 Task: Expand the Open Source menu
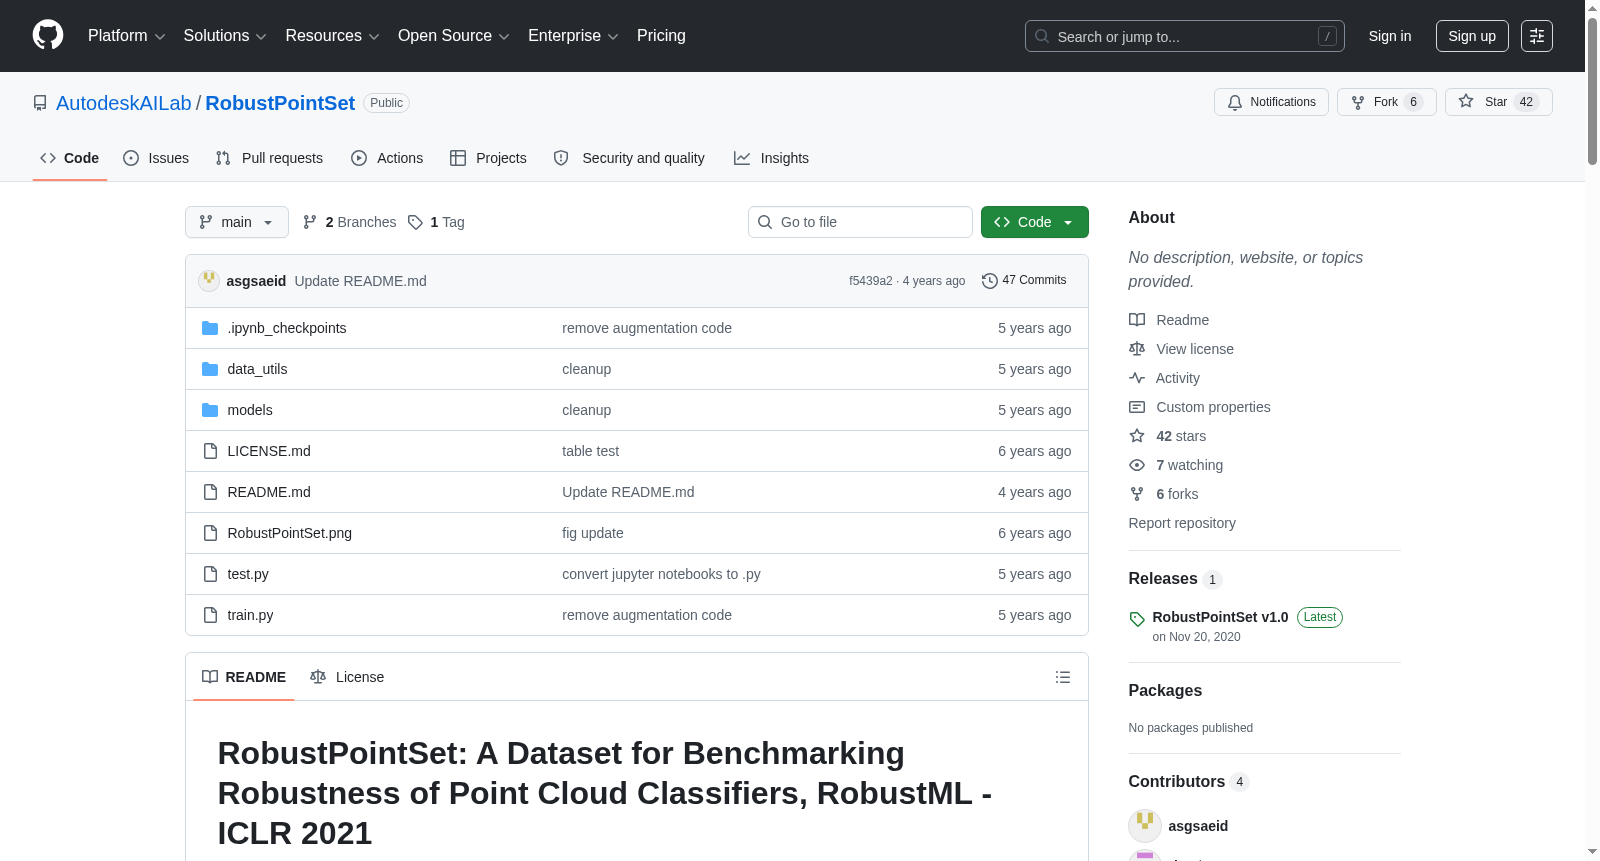click(x=454, y=36)
